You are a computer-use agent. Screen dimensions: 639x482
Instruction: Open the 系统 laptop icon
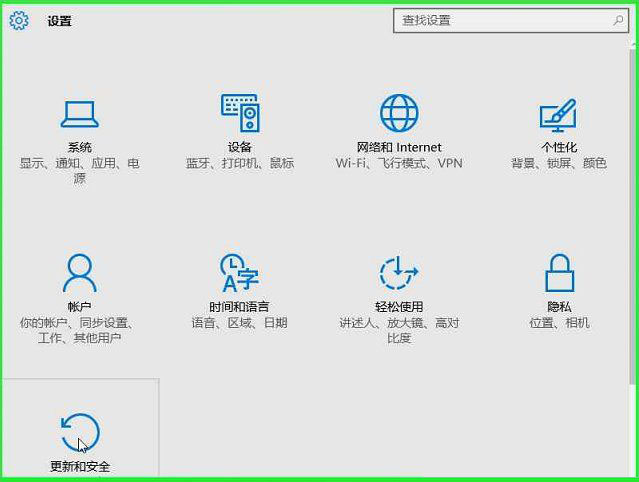tap(80, 114)
